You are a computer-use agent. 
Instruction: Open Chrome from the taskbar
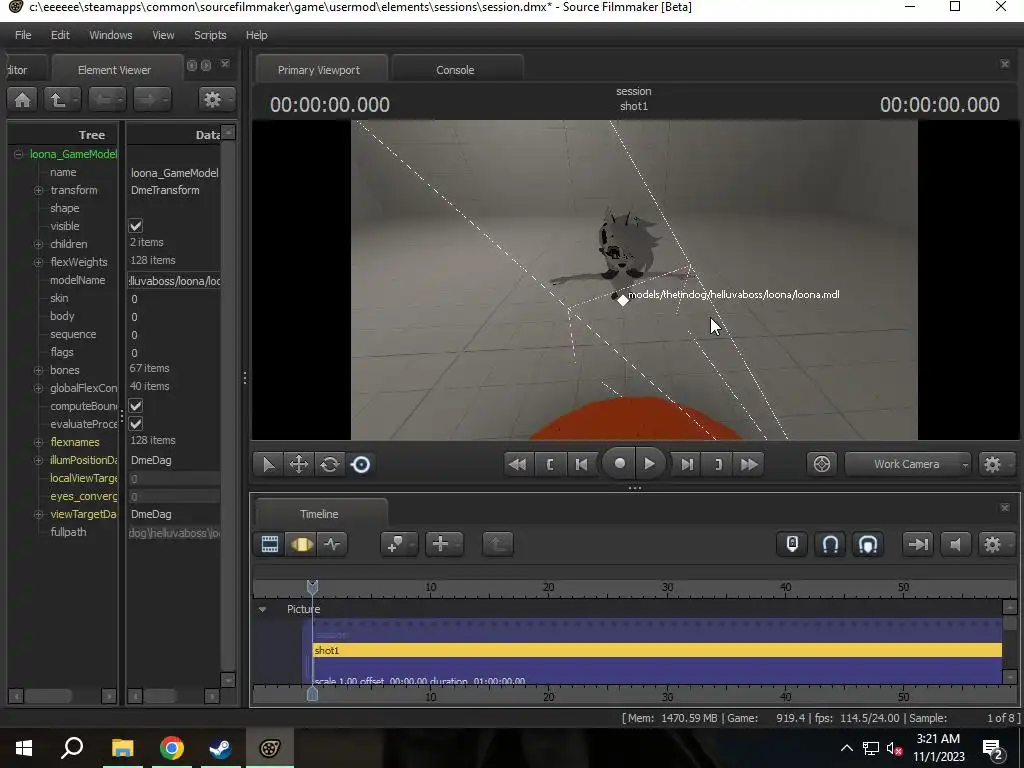(x=172, y=748)
